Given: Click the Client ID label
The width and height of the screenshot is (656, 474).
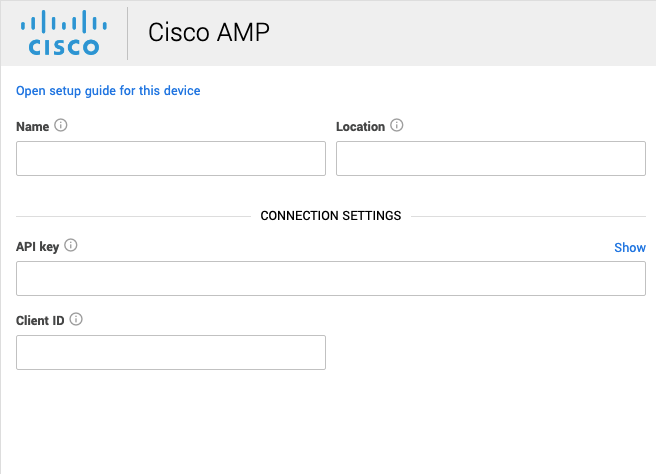Looking at the screenshot, I should [x=40, y=320].
